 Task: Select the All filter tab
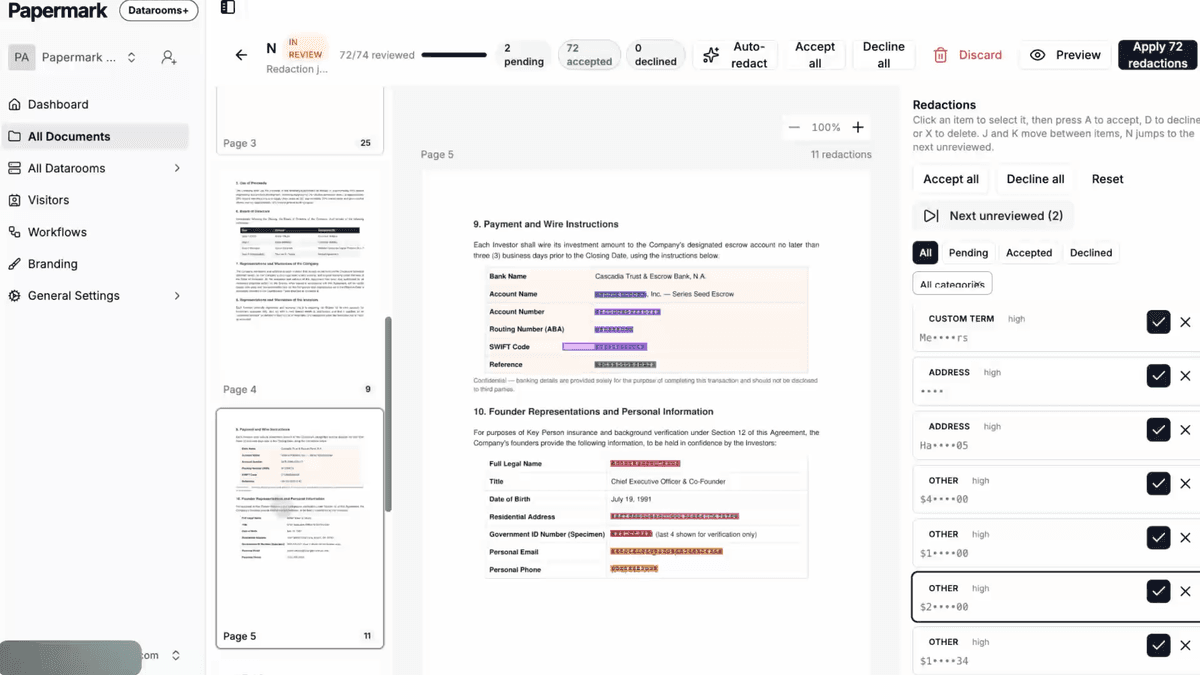(925, 253)
